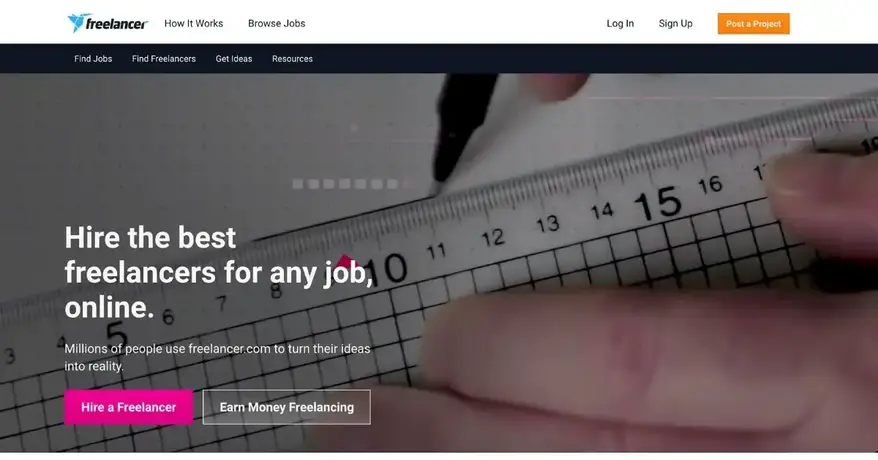Open the Get Ideas menu item

pyautogui.click(x=234, y=59)
